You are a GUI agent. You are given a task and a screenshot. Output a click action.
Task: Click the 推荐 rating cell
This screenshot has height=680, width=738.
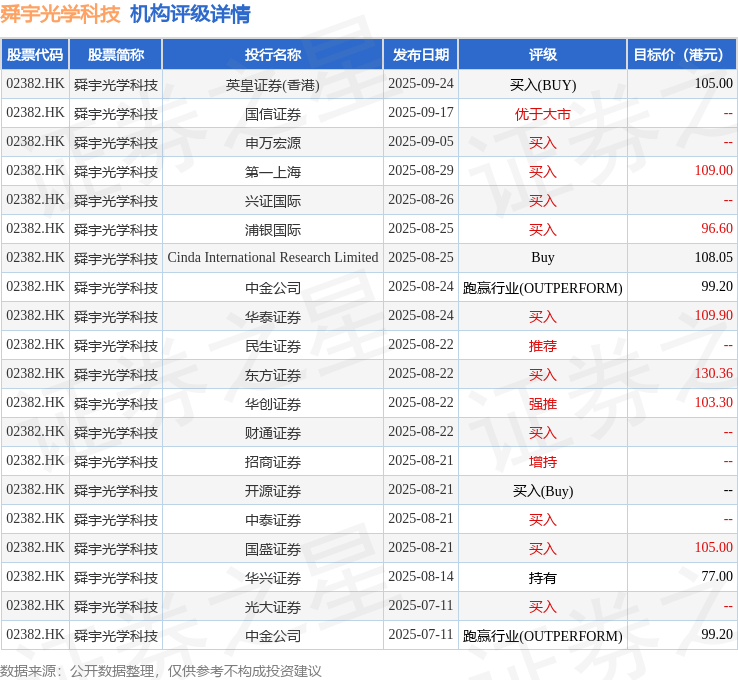click(543, 346)
